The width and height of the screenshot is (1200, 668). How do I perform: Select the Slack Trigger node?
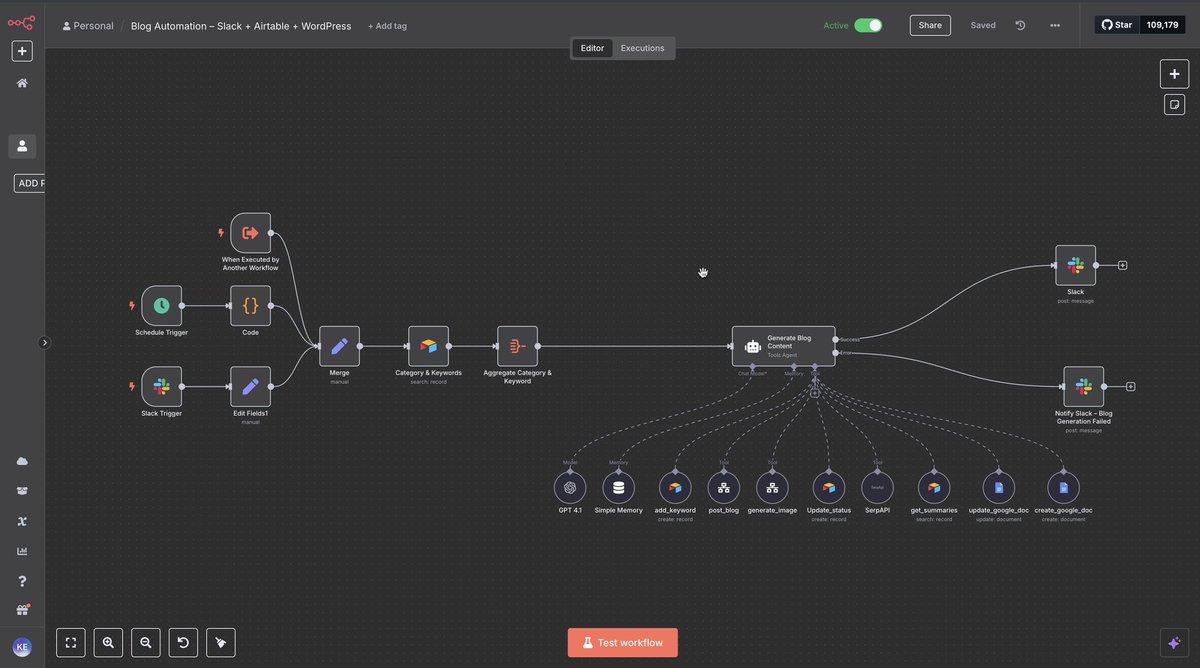(x=162, y=386)
